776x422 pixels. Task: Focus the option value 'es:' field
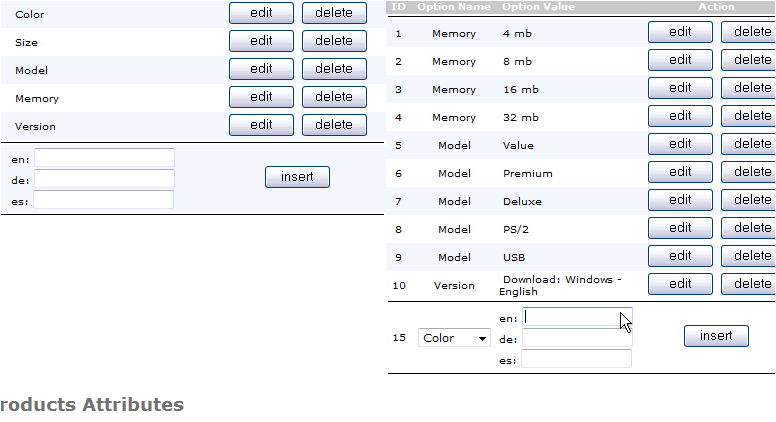tap(577, 359)
